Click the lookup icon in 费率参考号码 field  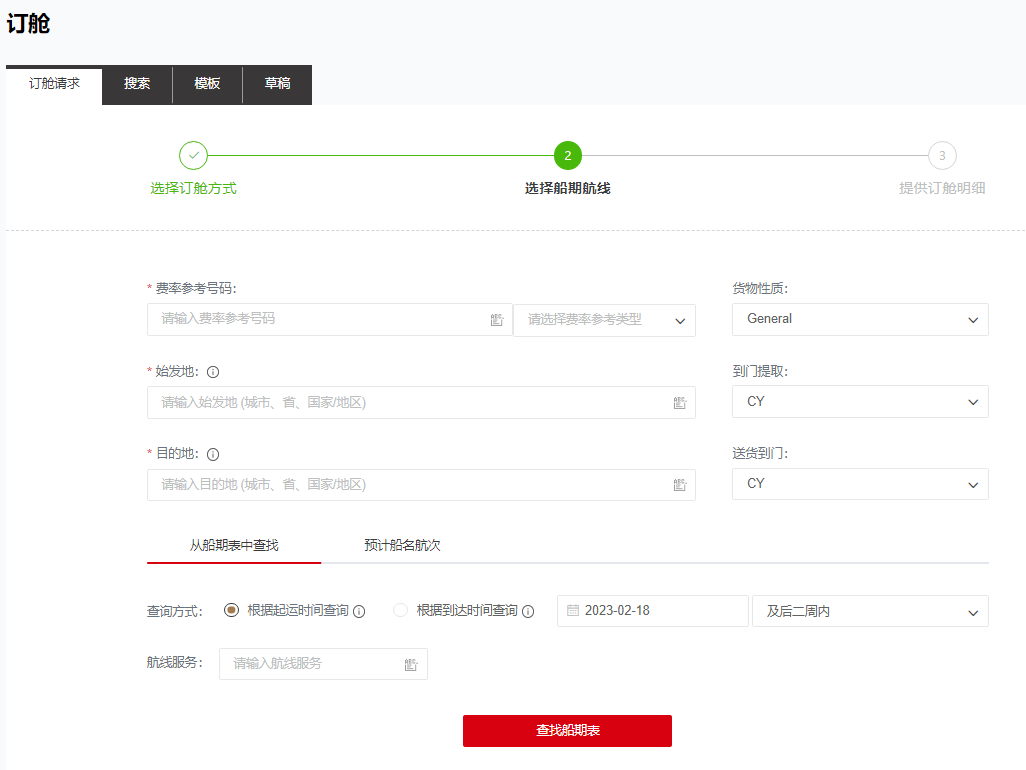coord(497,320)
